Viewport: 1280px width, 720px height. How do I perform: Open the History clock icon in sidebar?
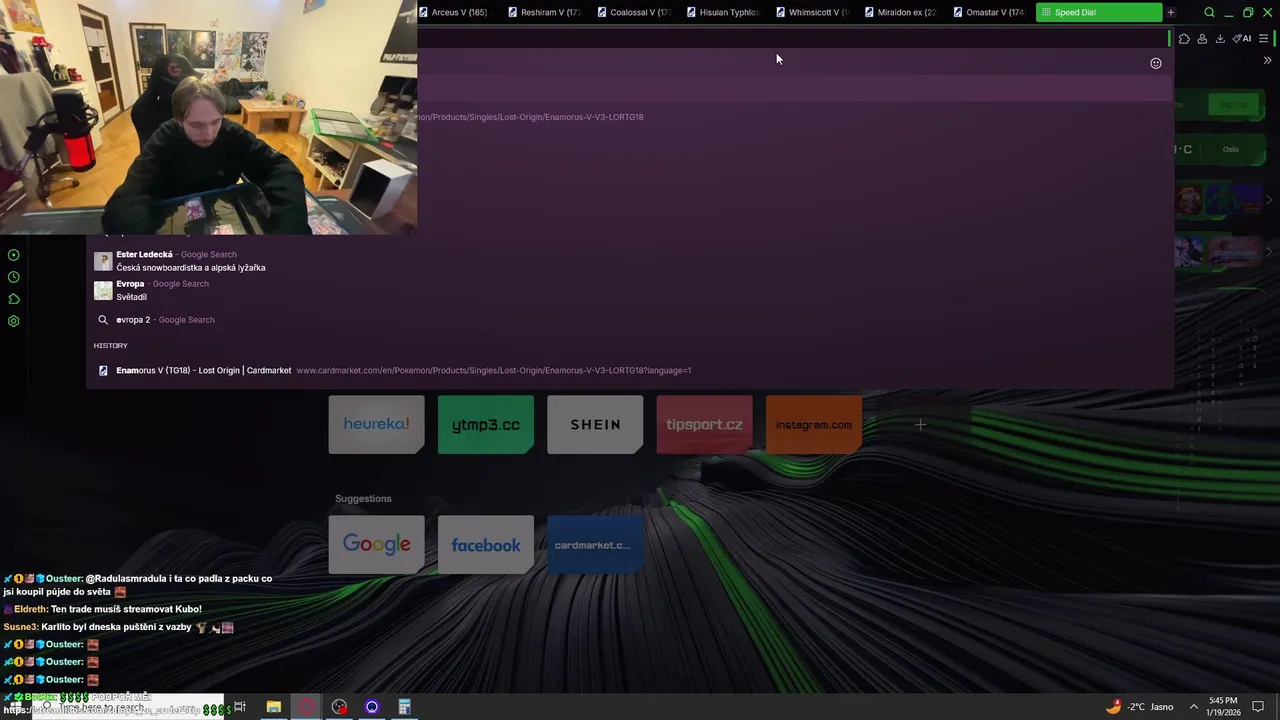tap(14, 277)
